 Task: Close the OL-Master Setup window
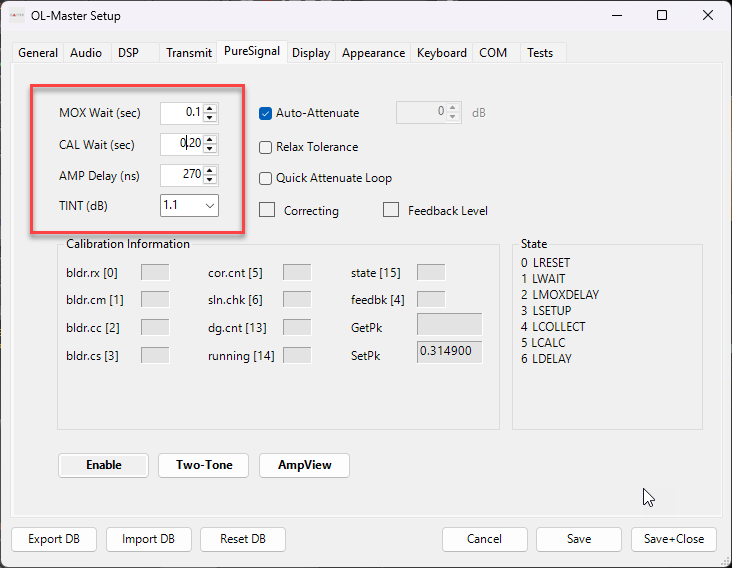[708, 15]
